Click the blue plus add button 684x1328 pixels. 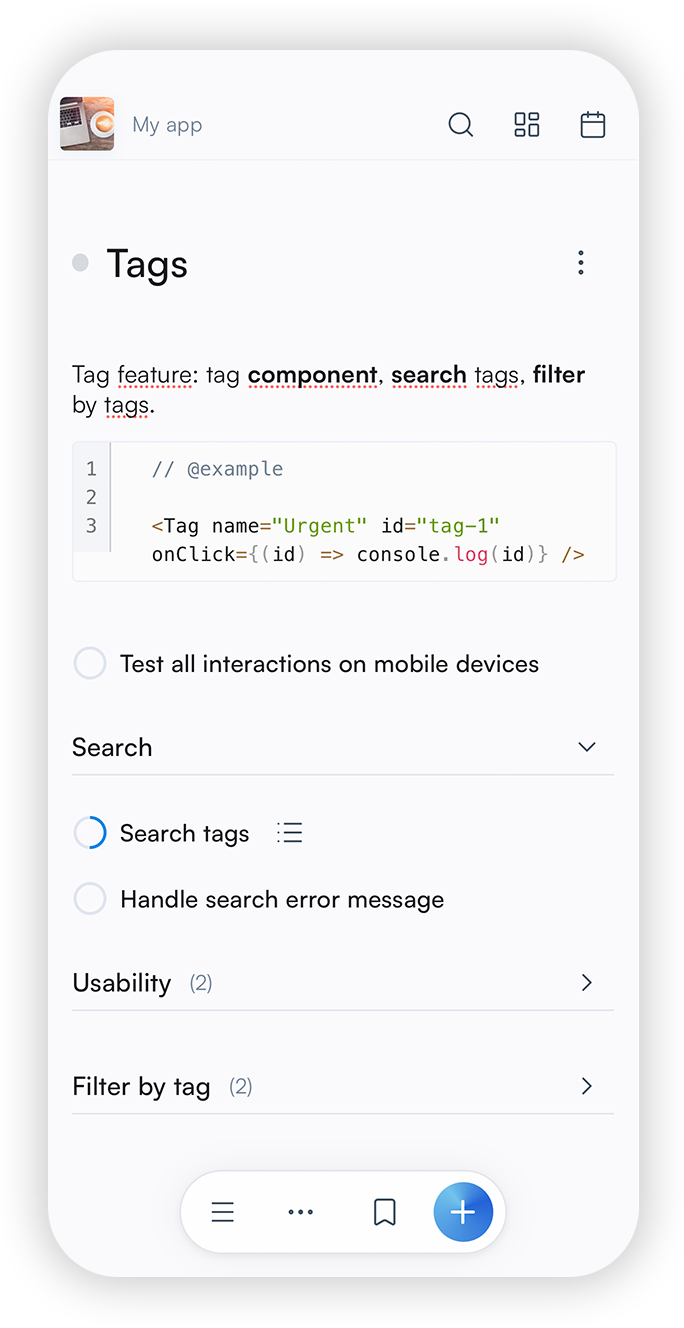463,1212
